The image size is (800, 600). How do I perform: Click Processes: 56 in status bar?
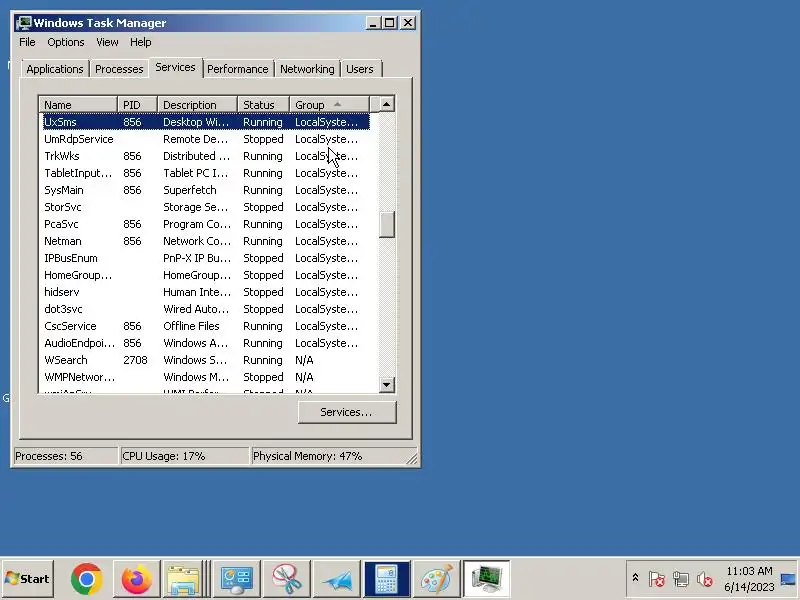tap(65, 456)
